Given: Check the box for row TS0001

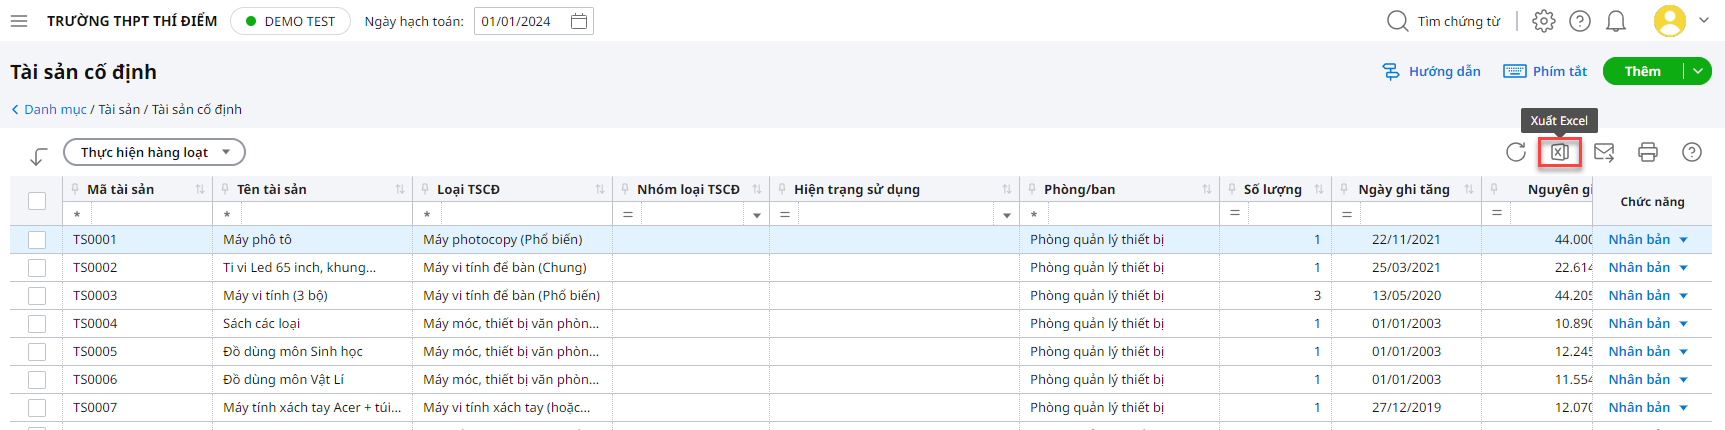Looking at the screenshot, I should point(37,240).
